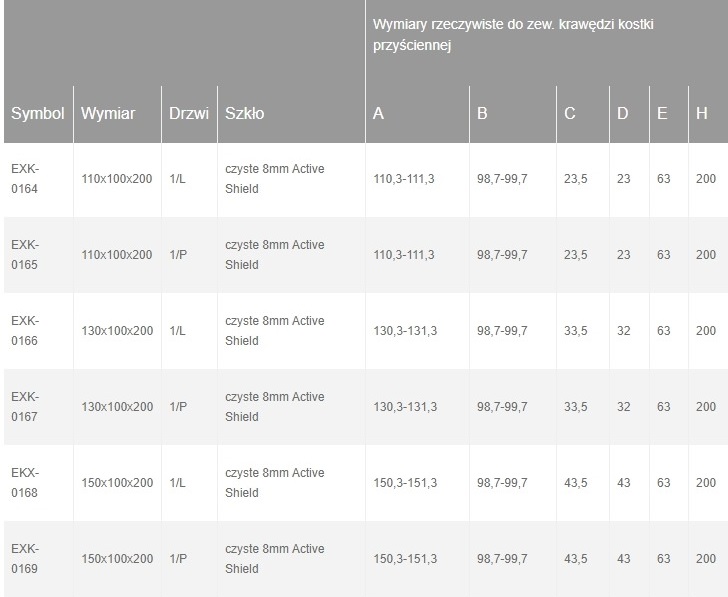
Task: Click the Symbol column header
Action: [x=37, y=114]
